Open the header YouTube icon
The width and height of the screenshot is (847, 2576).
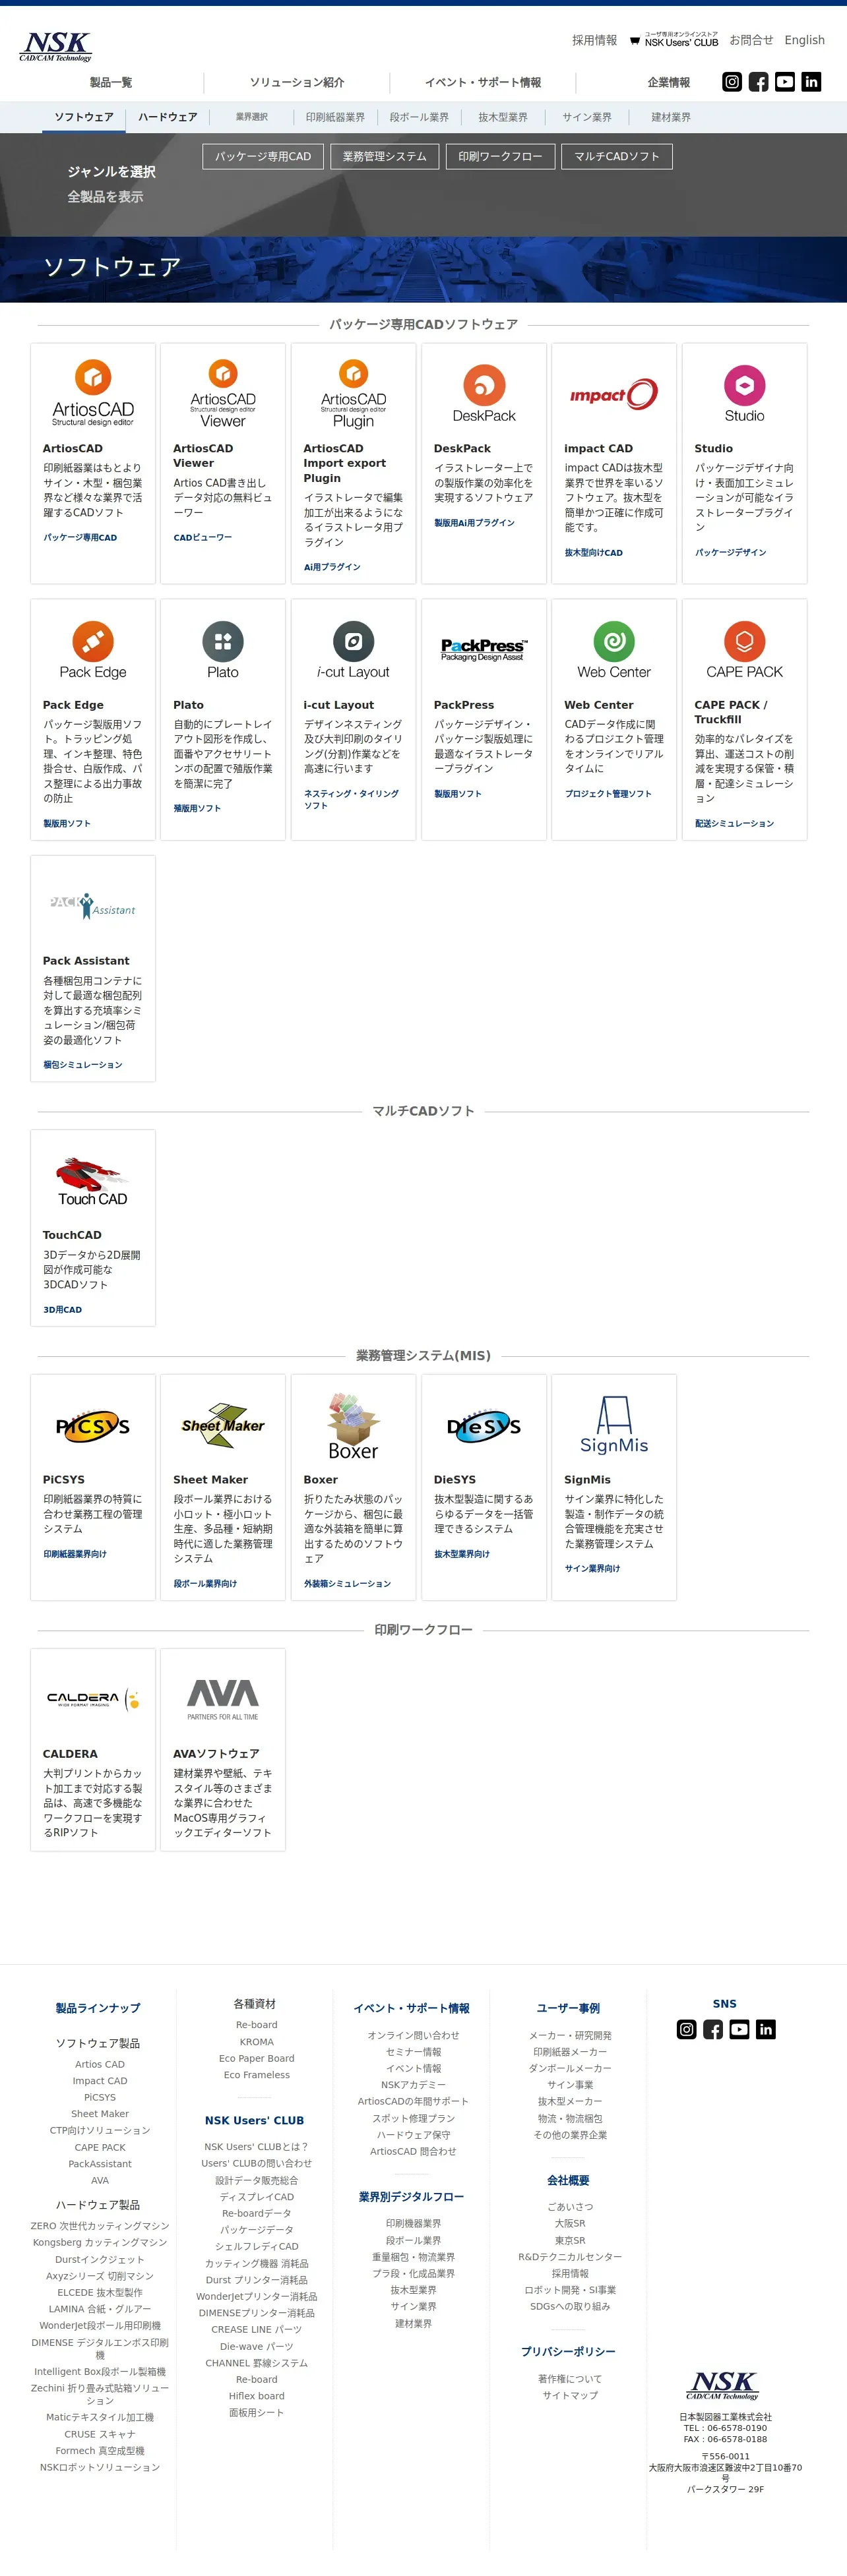point(785,82)
